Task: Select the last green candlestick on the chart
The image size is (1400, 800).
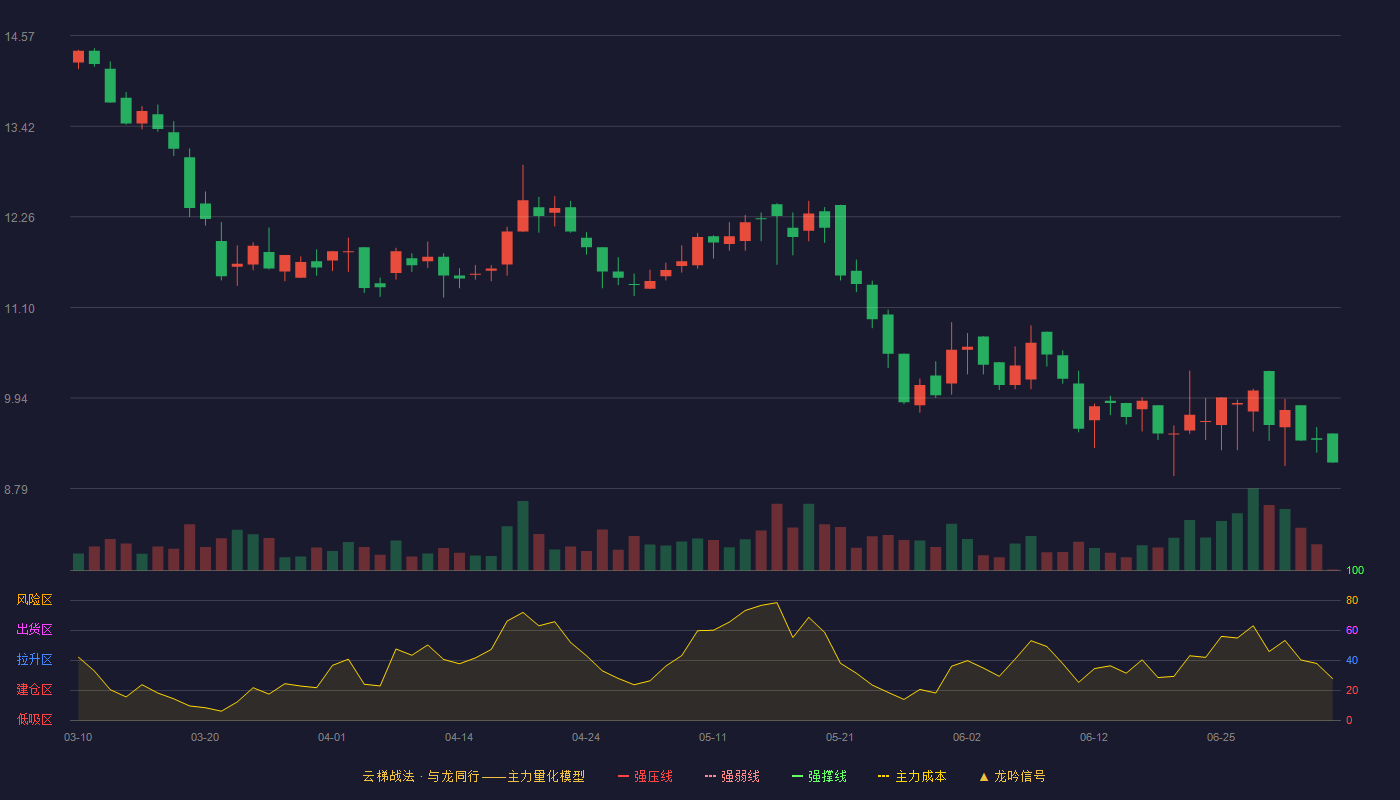Action: 1332,448
